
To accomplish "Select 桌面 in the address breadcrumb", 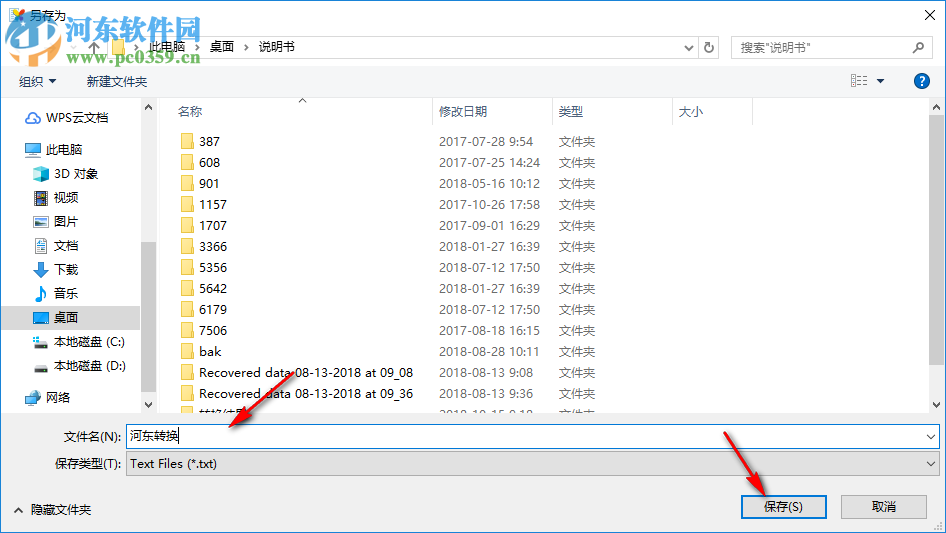I will (x=221, y=46).
